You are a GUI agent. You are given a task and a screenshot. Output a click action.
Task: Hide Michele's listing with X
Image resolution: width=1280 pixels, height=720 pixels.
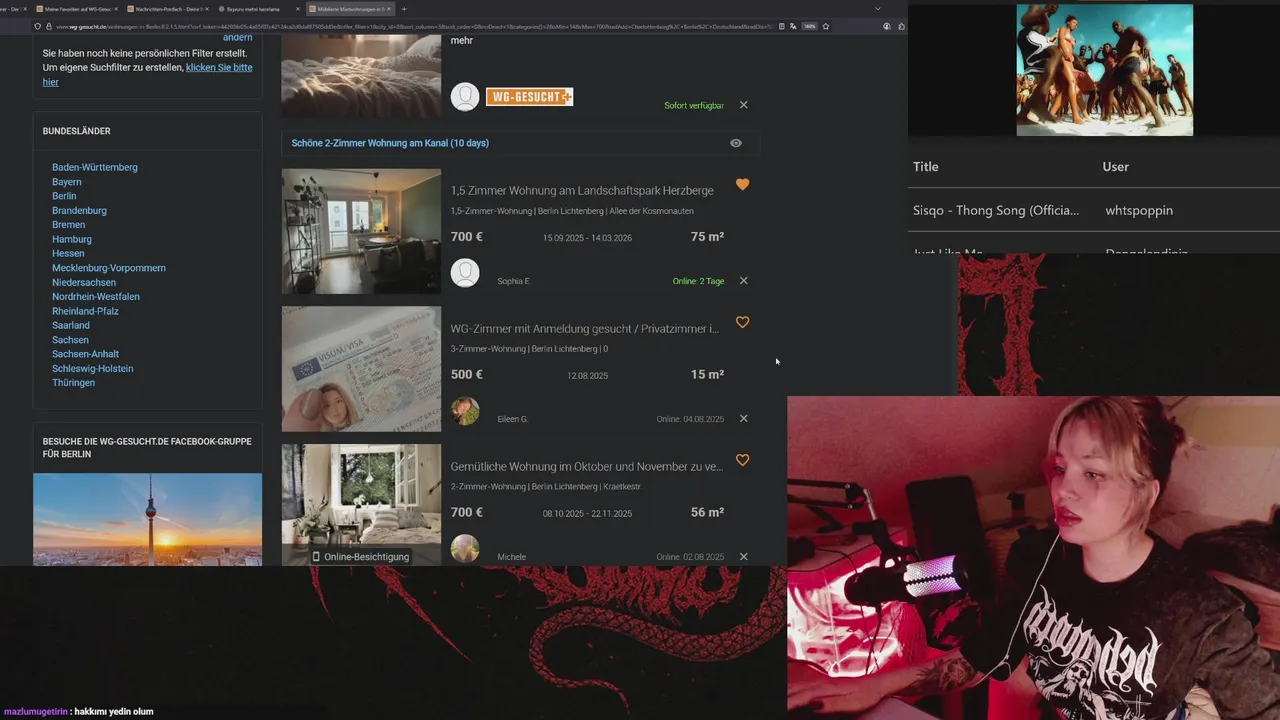743,557
